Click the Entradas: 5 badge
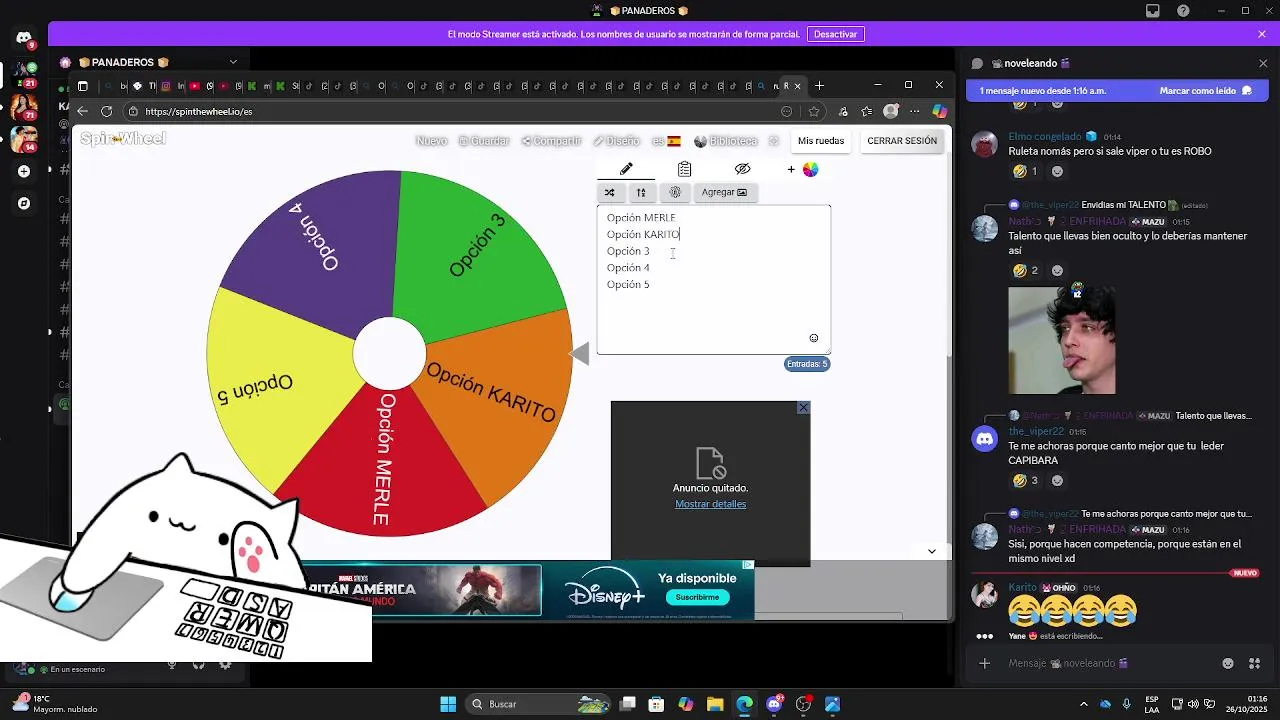Viewport: 1280px width, 720px height. 807,364
